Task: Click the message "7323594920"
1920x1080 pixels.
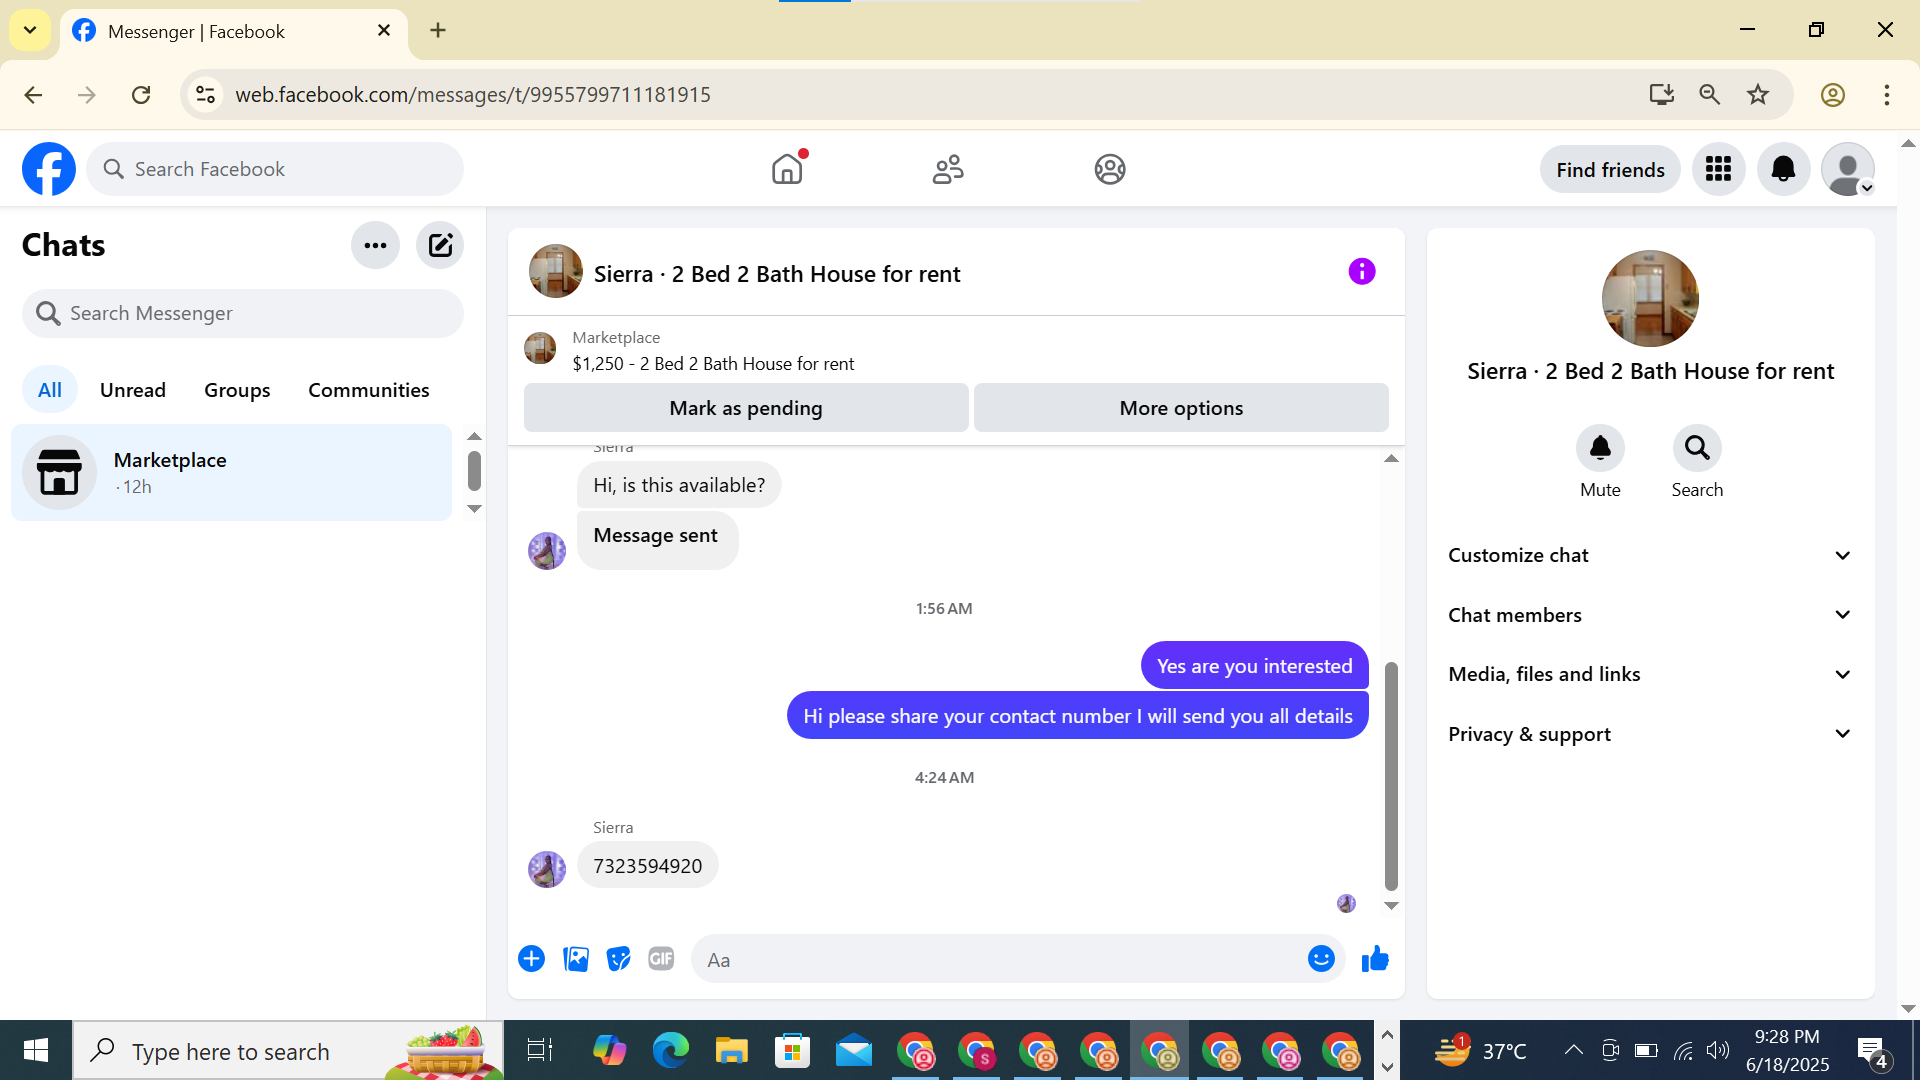Action: 648,866
